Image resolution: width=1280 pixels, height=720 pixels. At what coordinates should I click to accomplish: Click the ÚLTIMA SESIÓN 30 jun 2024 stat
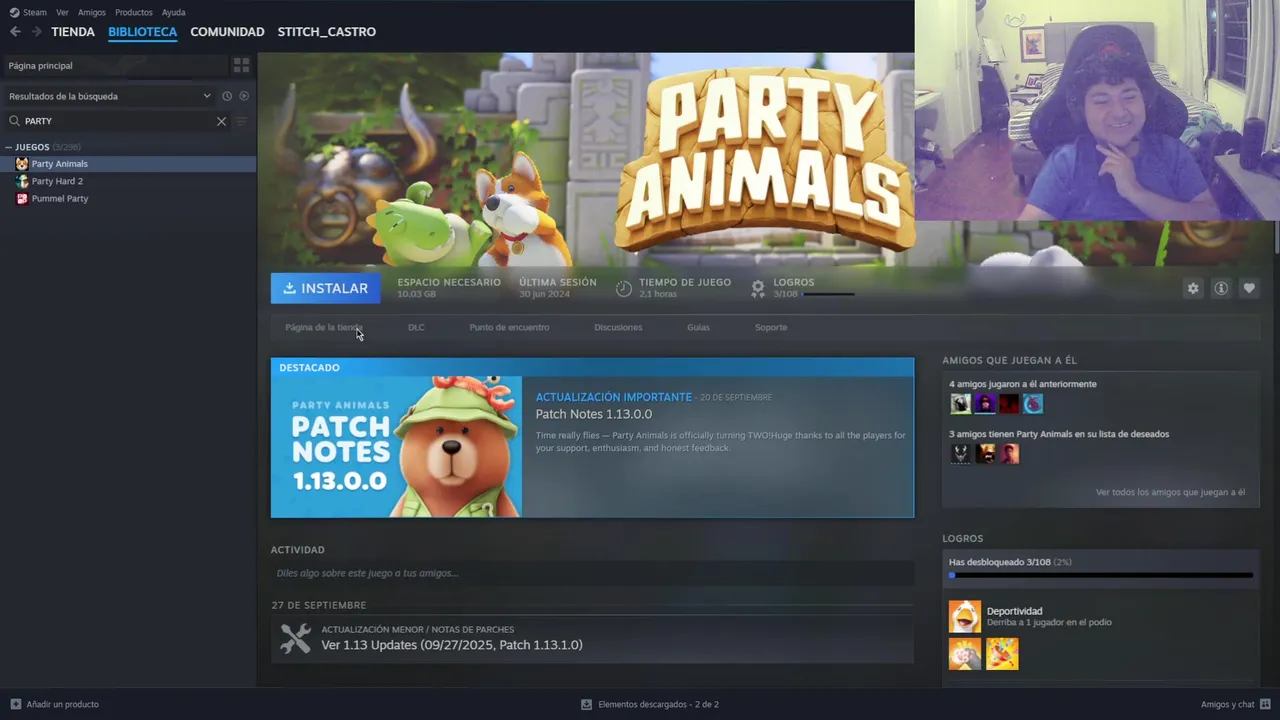557,288
